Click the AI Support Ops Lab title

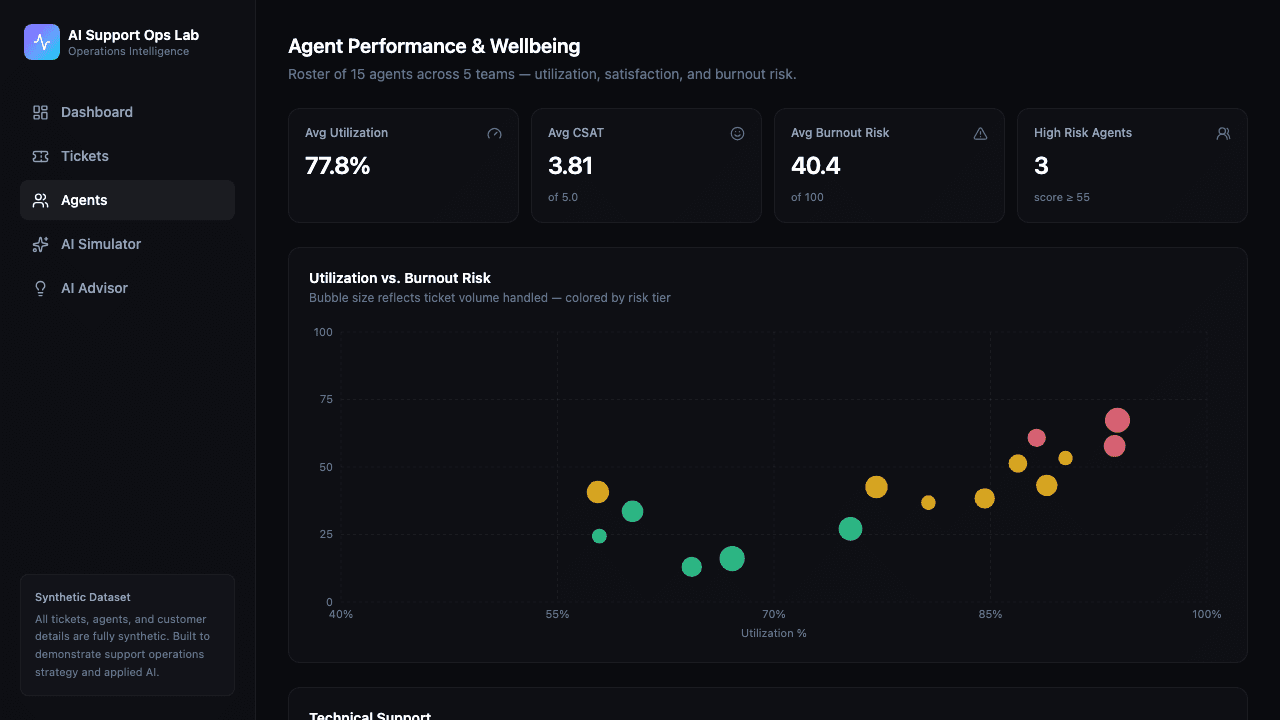133,35
